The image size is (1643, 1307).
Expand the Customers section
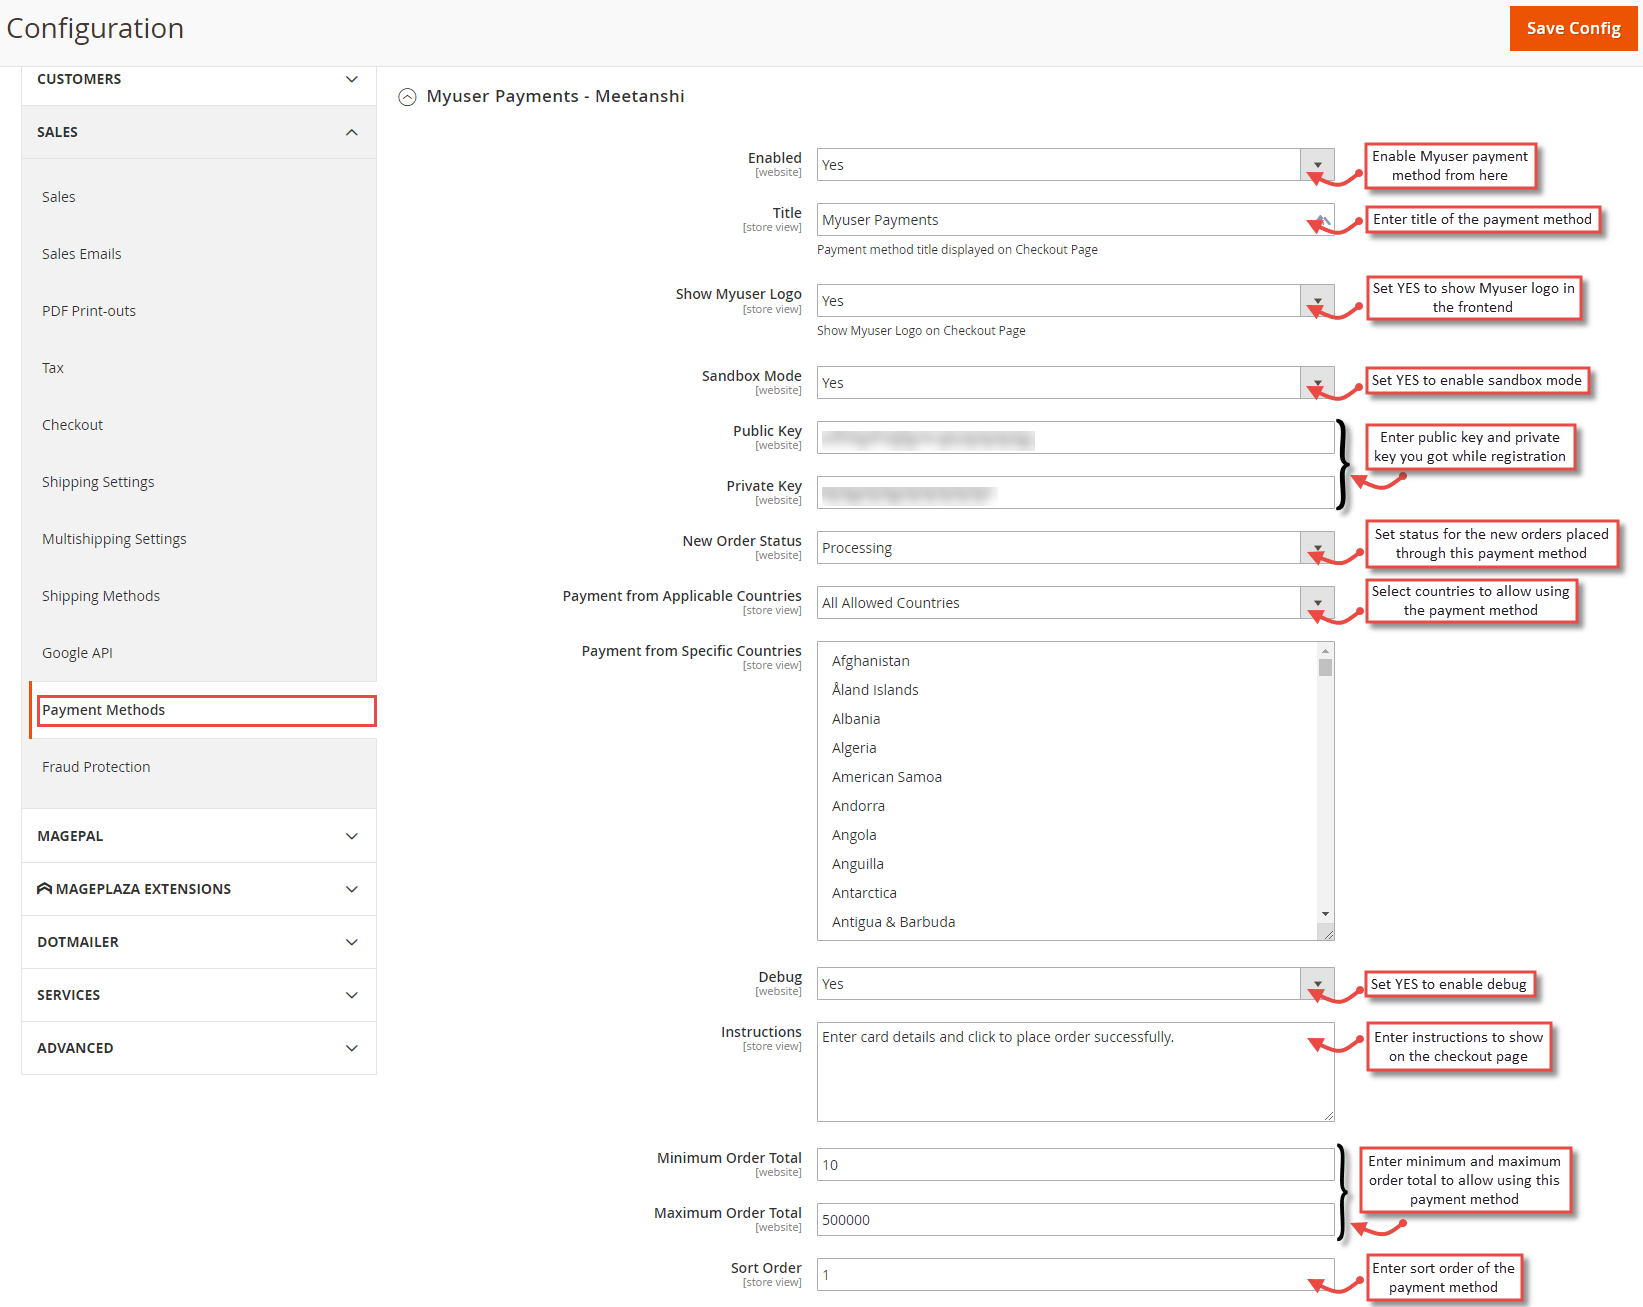pyautogui.click(x=199, y=79)
